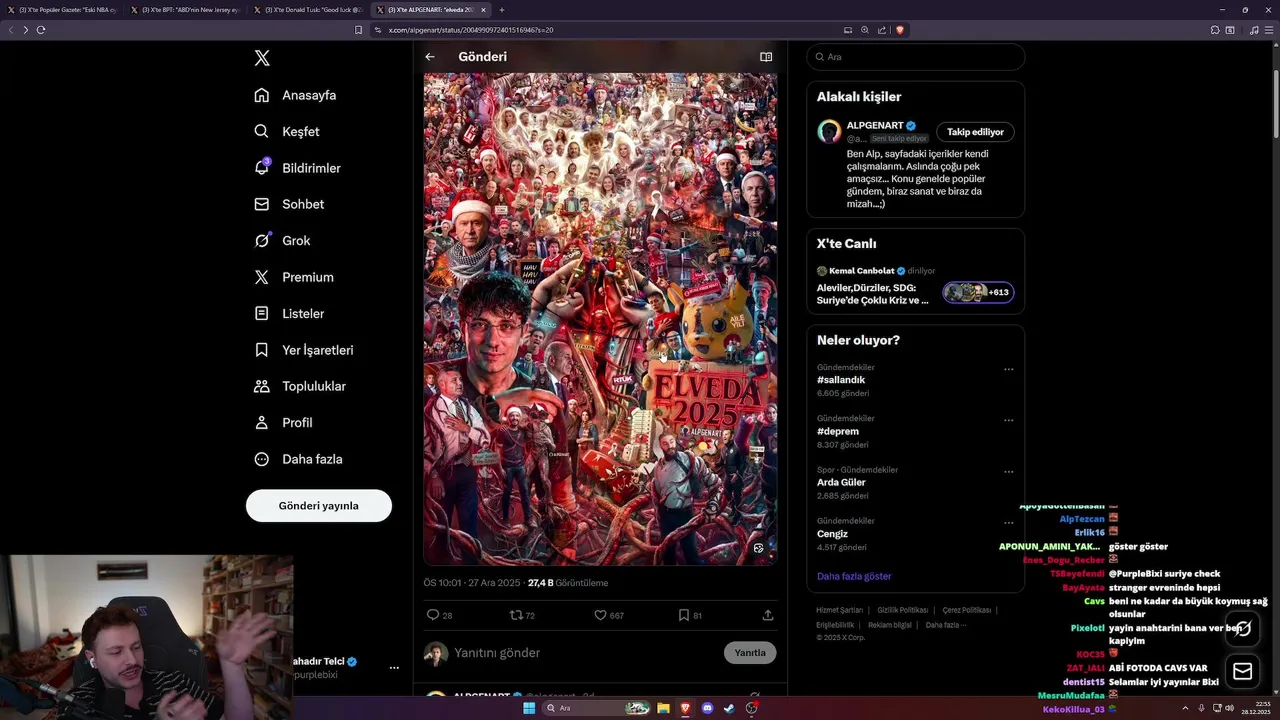
Task: Click the browser address bar URL
Action: [470, 30]
